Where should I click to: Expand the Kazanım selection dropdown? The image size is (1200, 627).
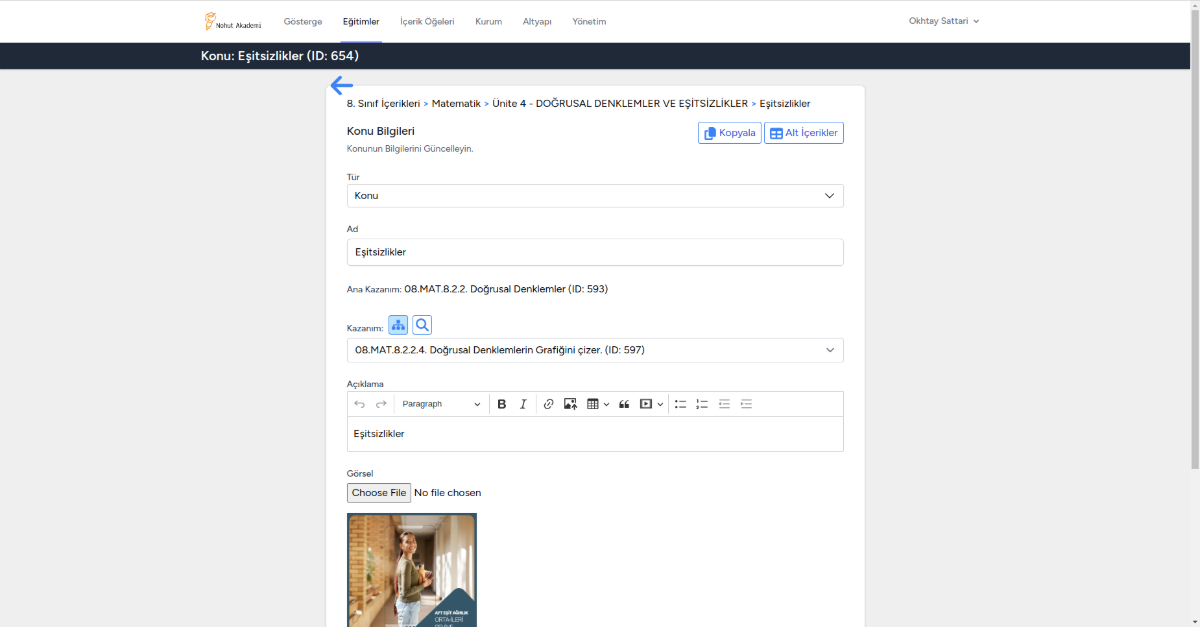pos(595,350)
